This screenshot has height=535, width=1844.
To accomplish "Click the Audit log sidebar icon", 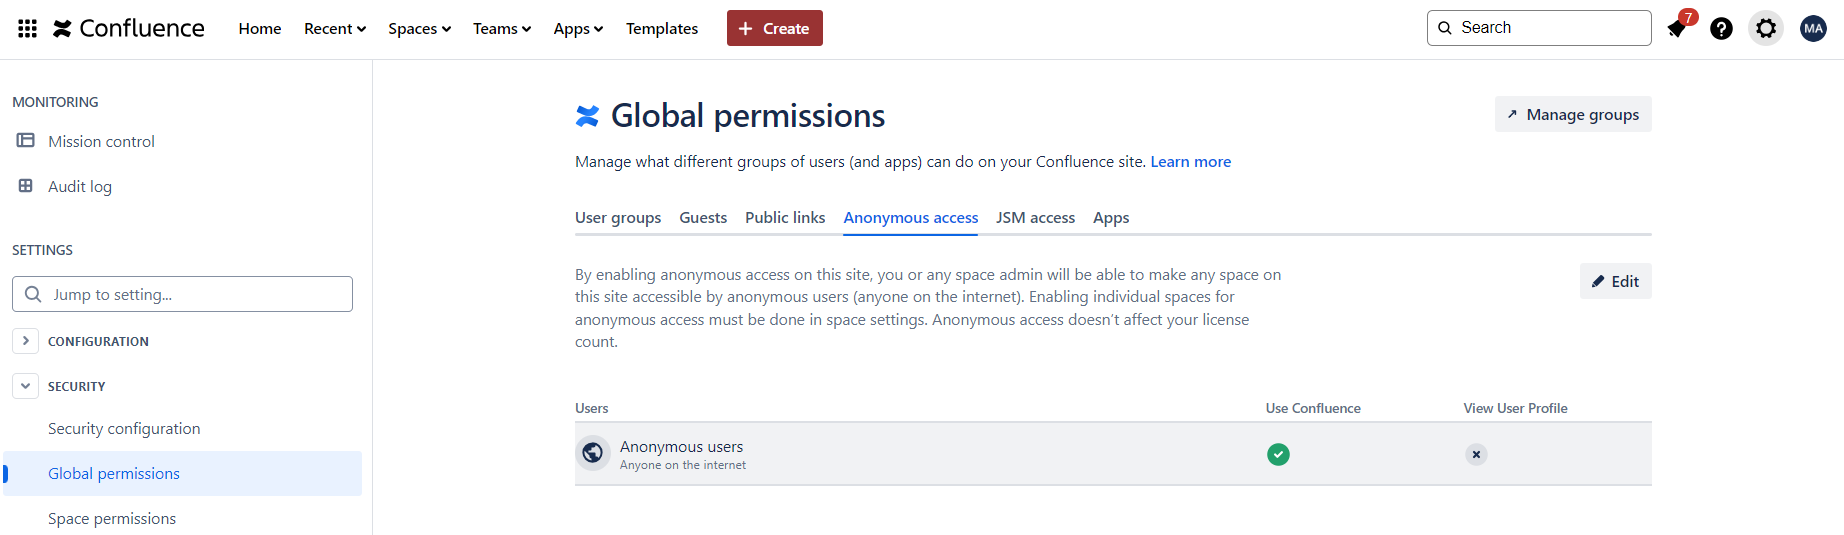I will pos(26,186).
